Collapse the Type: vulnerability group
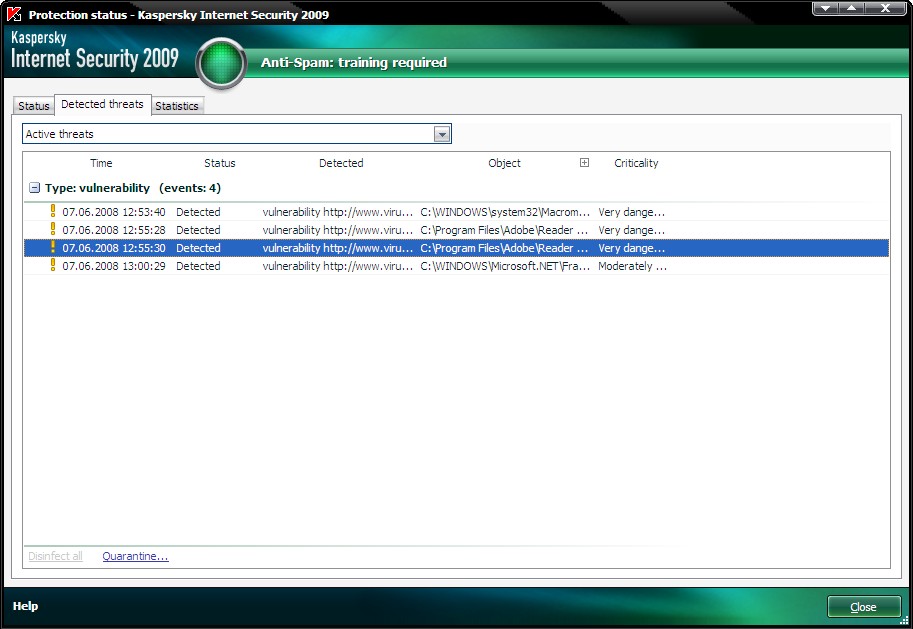Image resolution: width=913 pixels, height=629 pixels. point(35,188)
